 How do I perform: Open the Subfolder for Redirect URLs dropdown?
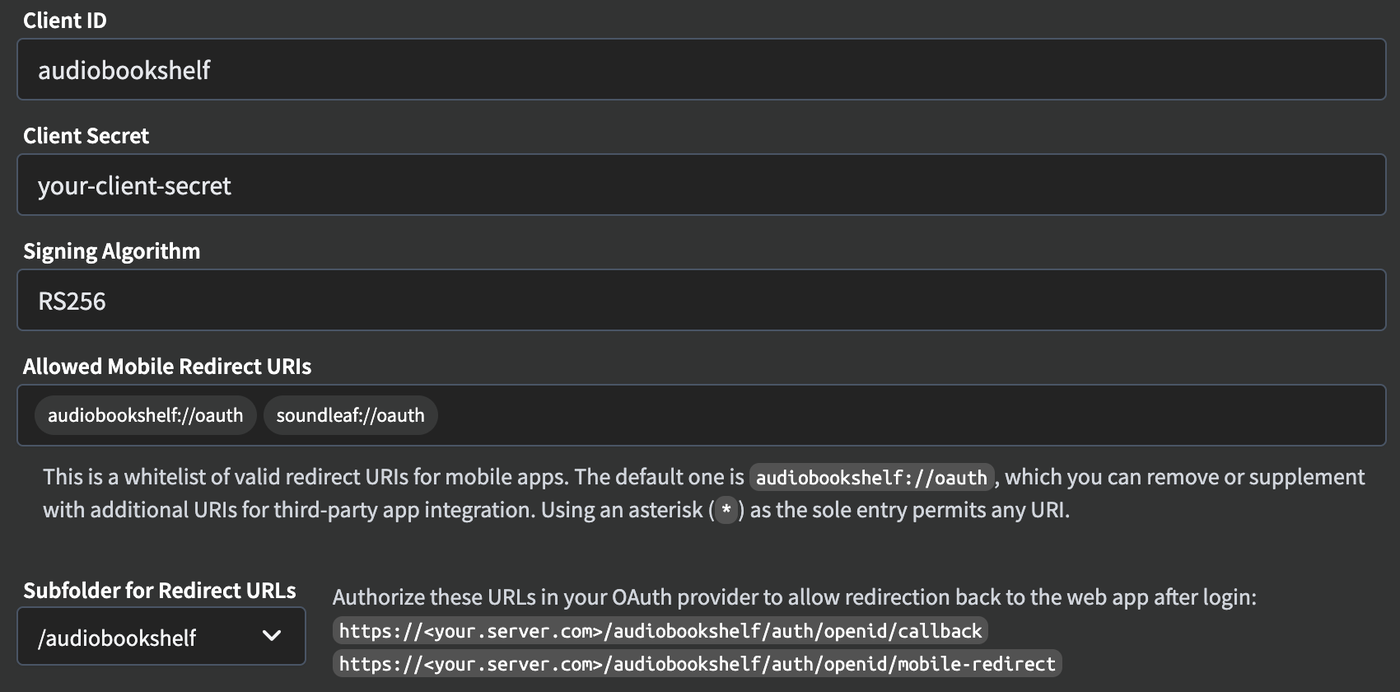tap(161, 636)
